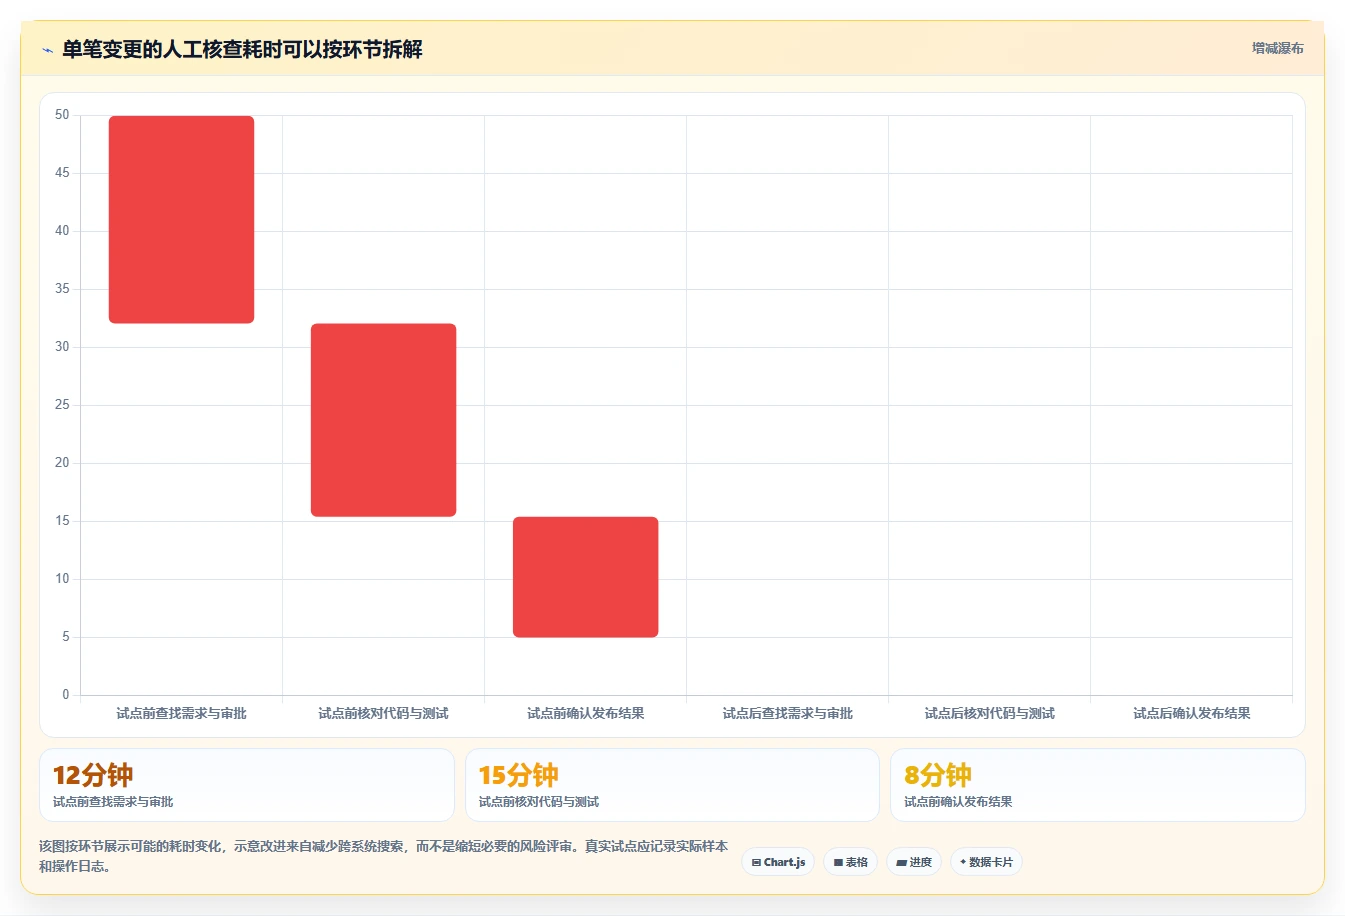
Task: Click the x-axis label 试点后核对代码与测试
Action: click(x=989, y=713)
